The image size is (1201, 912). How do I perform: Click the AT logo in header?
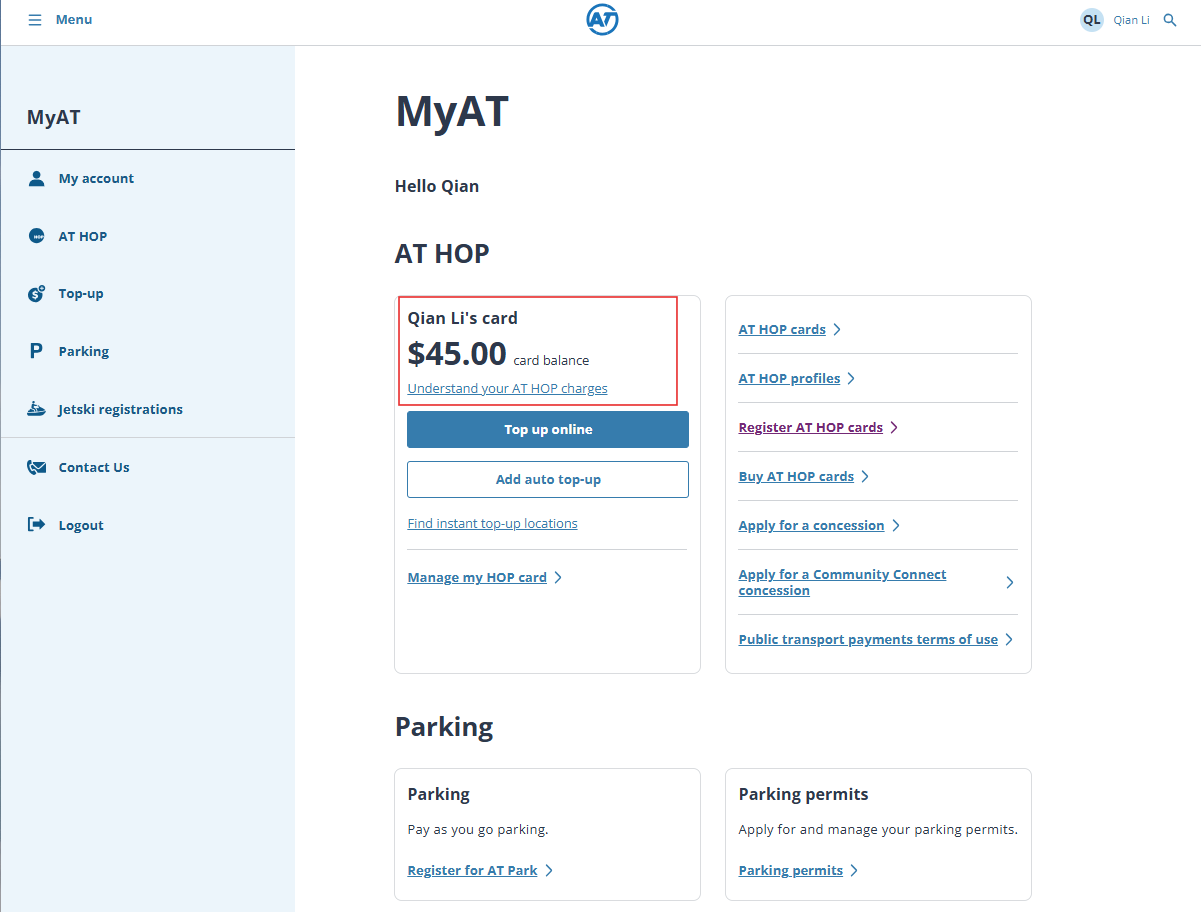coord(602,19)
